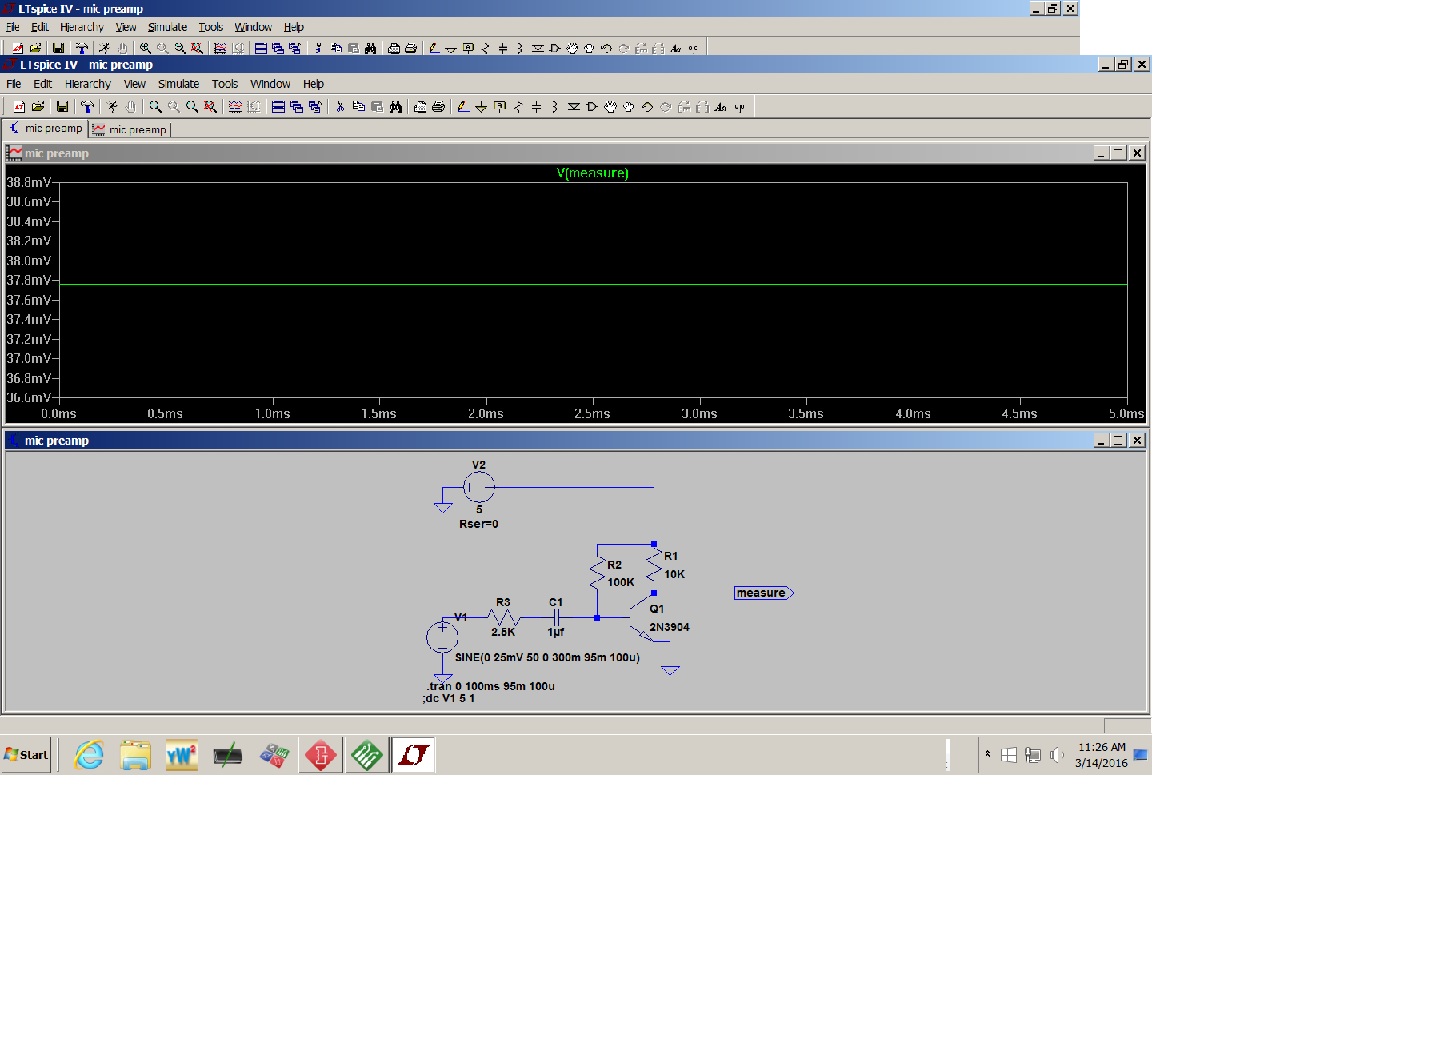
Task: Click the Undo arrow icon
Action: pyautogui.click(x=647, y=107)
